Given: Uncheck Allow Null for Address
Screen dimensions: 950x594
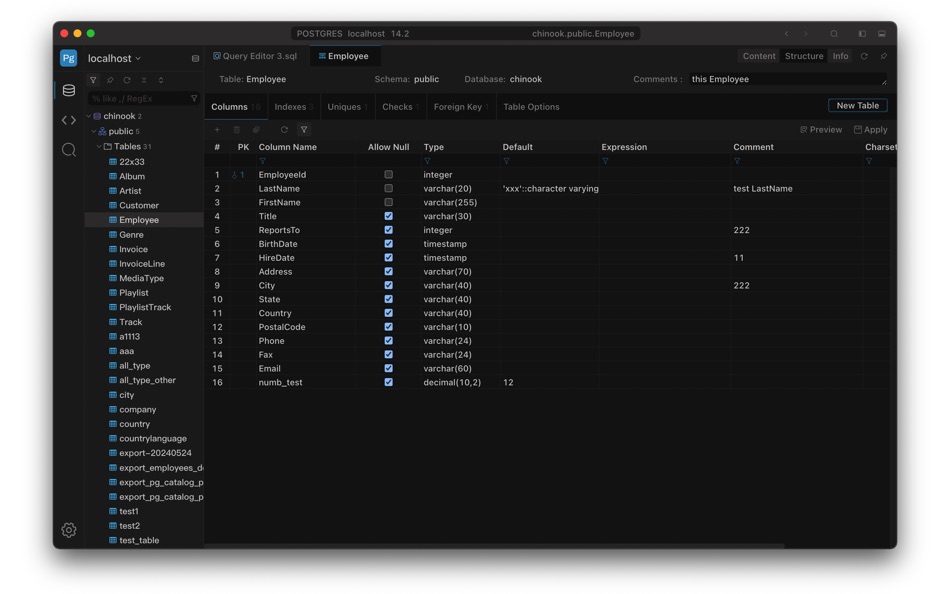Looking at the screenshot, I should pos(388,272).
